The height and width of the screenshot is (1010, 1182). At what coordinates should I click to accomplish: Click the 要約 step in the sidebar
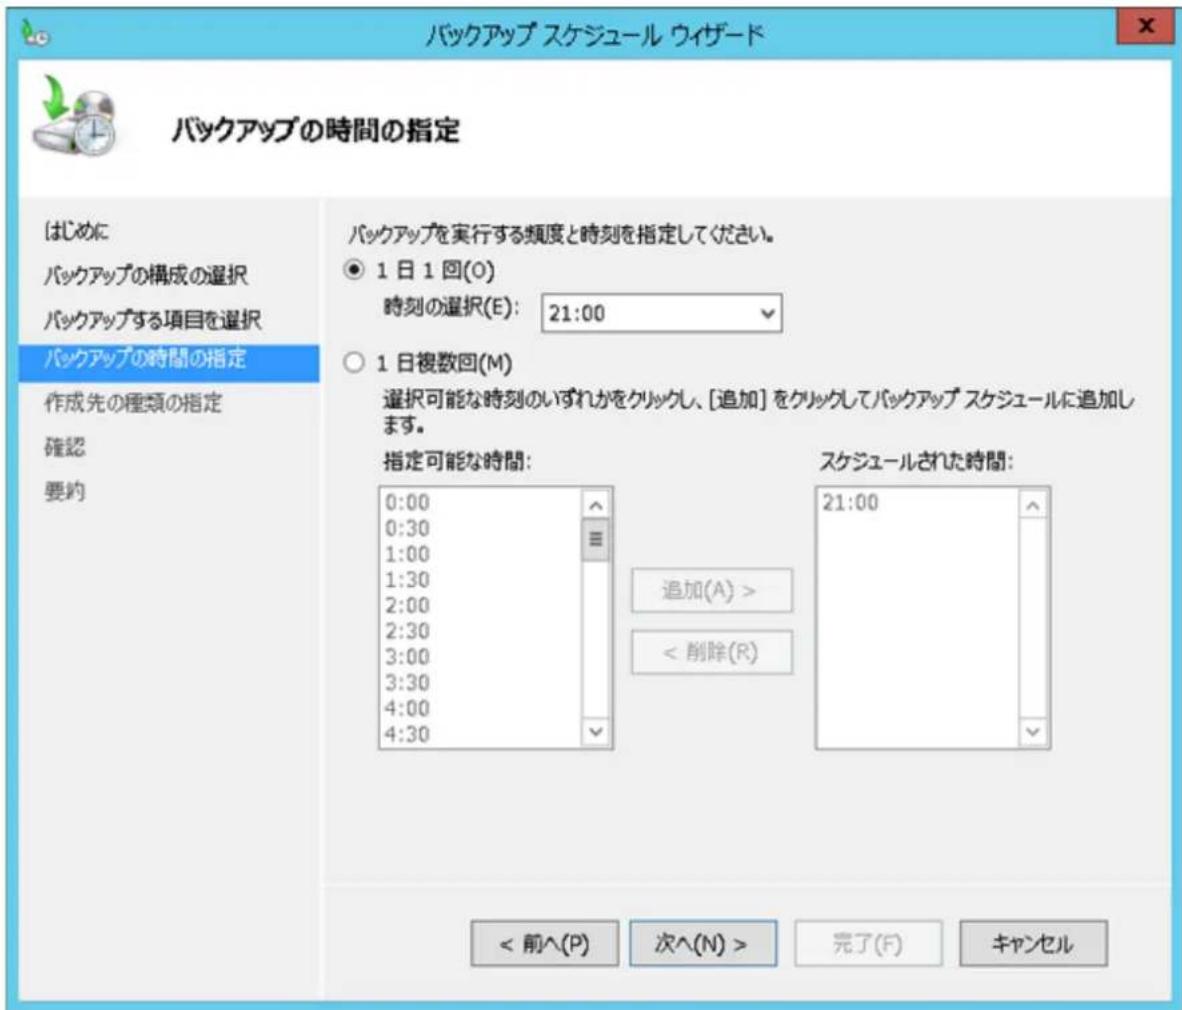click(x=65, y=491)
